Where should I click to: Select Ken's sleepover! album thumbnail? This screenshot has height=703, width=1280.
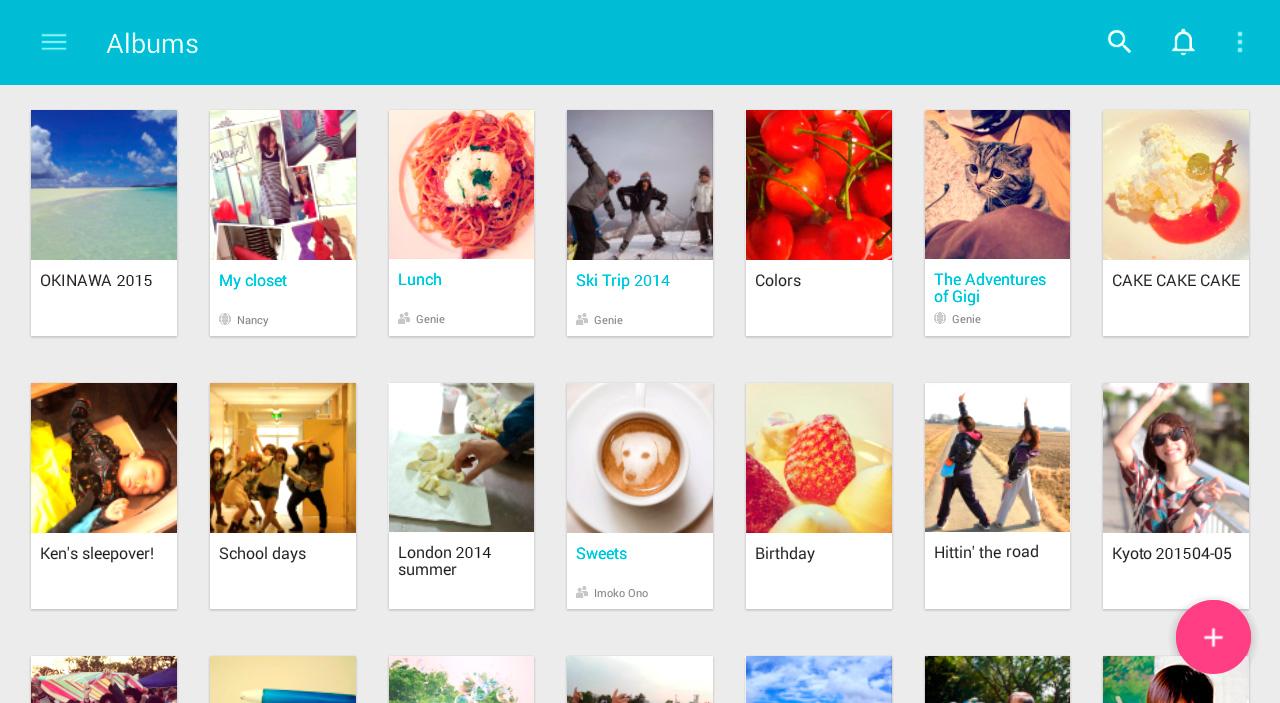pyautogui.click(x=104, y=458)
